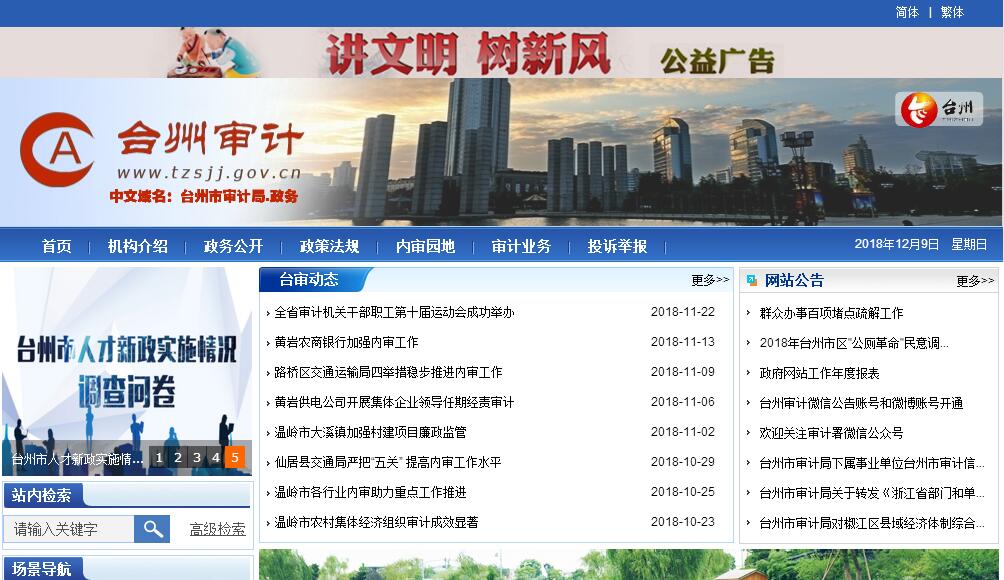Open the 投诉举报 menu item
Viewport: 1004px width, 580px height.
617,246
